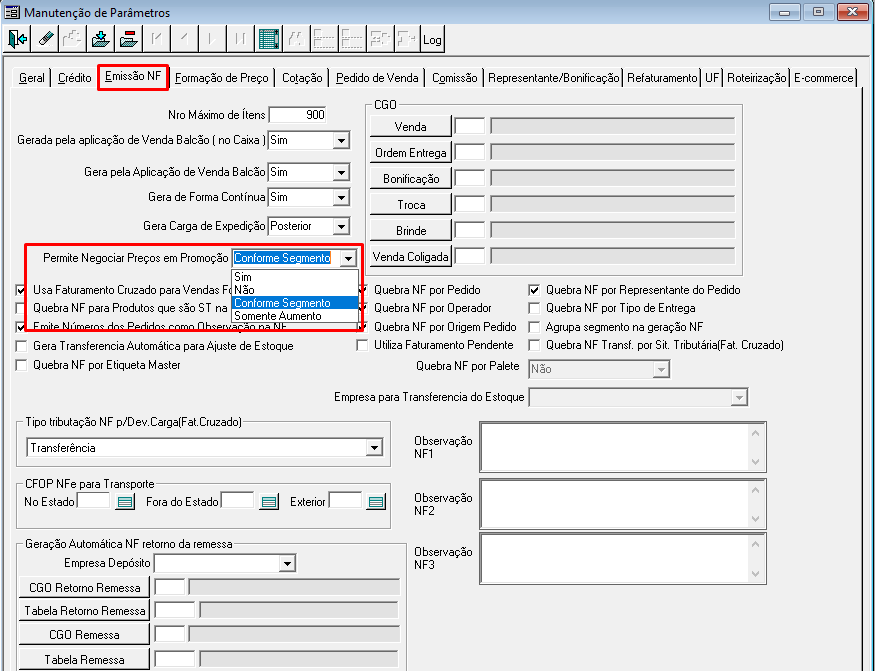Click the CGO Retorno Remessa button
875x671 pixels.
pos(84,588)
